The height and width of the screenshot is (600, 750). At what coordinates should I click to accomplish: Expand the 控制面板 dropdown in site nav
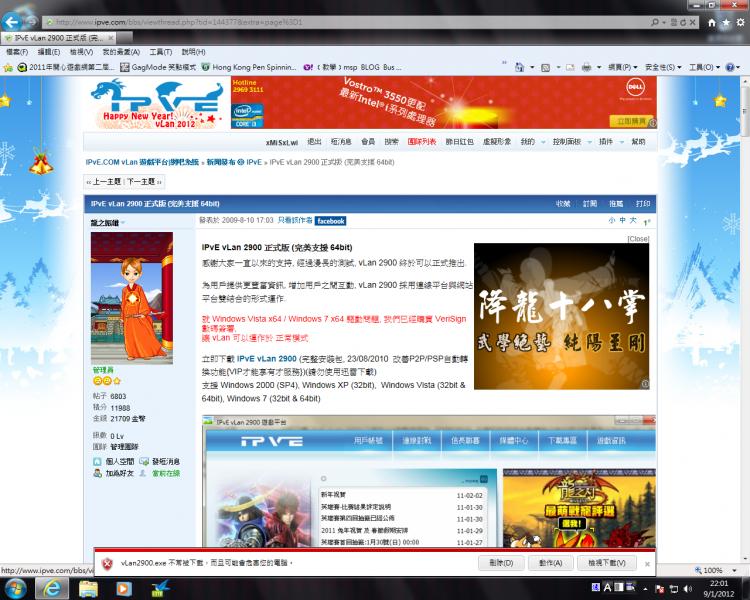pyautogui.click(x=589, y=142)
